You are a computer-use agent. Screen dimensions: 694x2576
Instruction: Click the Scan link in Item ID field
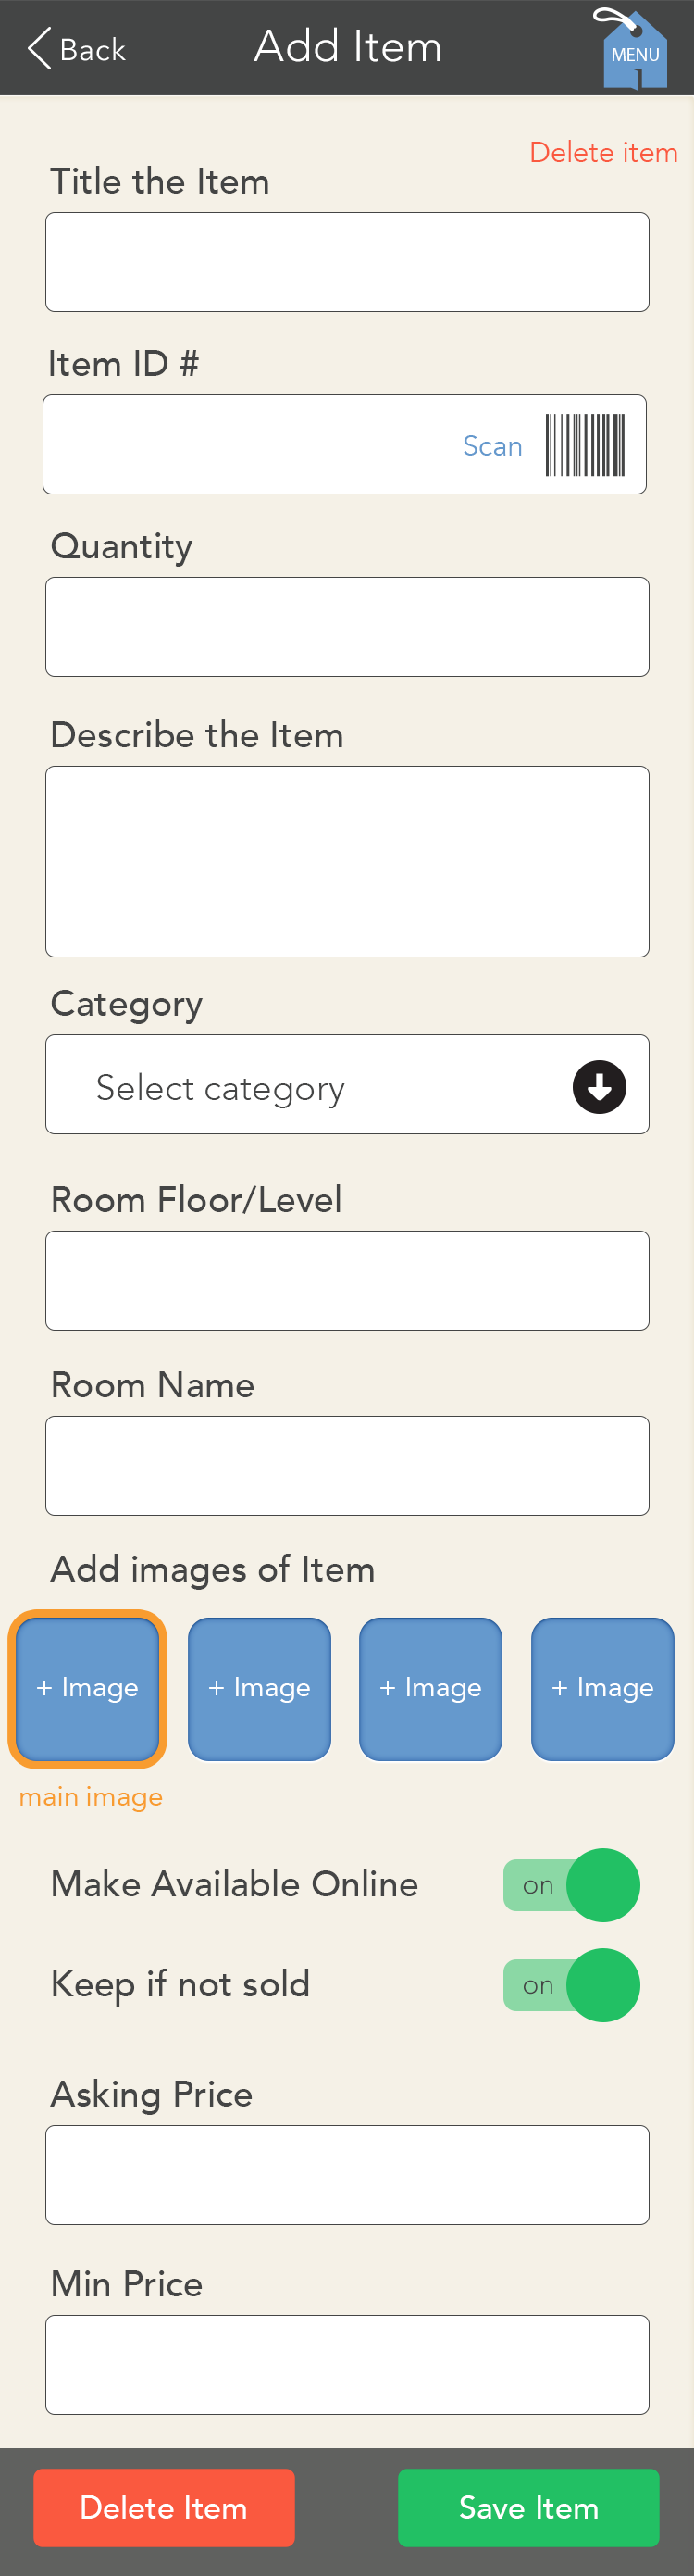coord(492,446)
